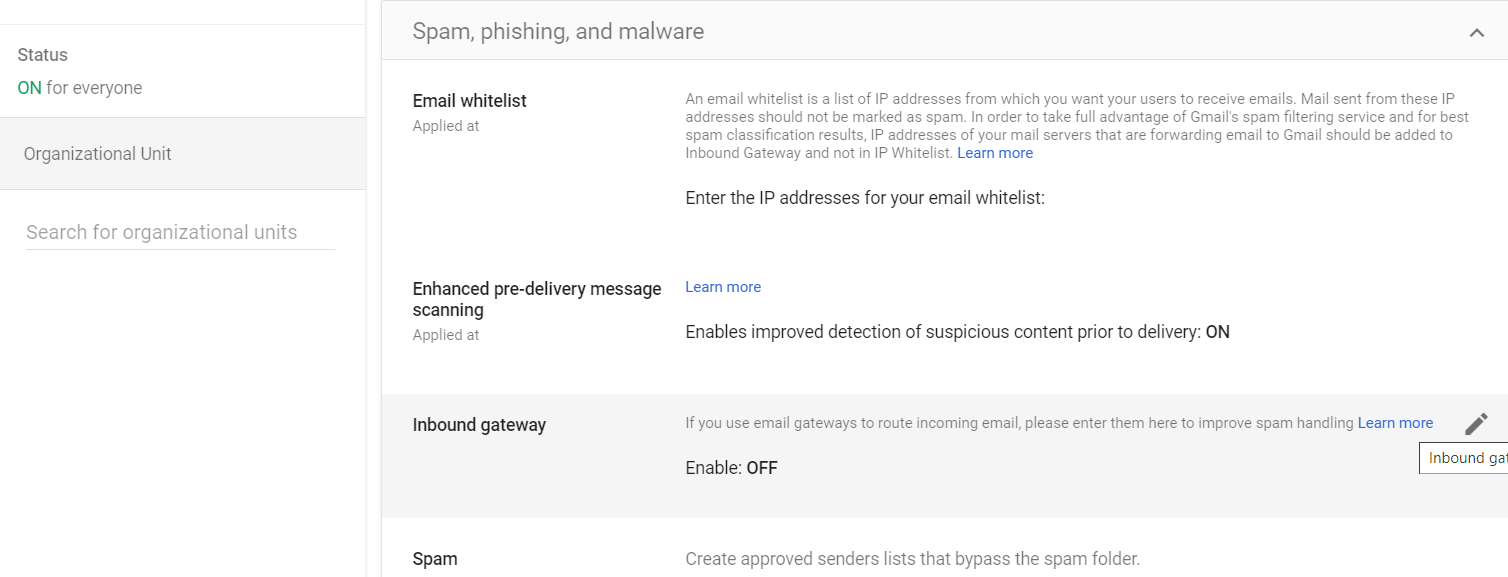Viewport: 1508px width, 577px height.
Task: Click the Spam, phishing, and malware heading
Action: tap(558, 31)
